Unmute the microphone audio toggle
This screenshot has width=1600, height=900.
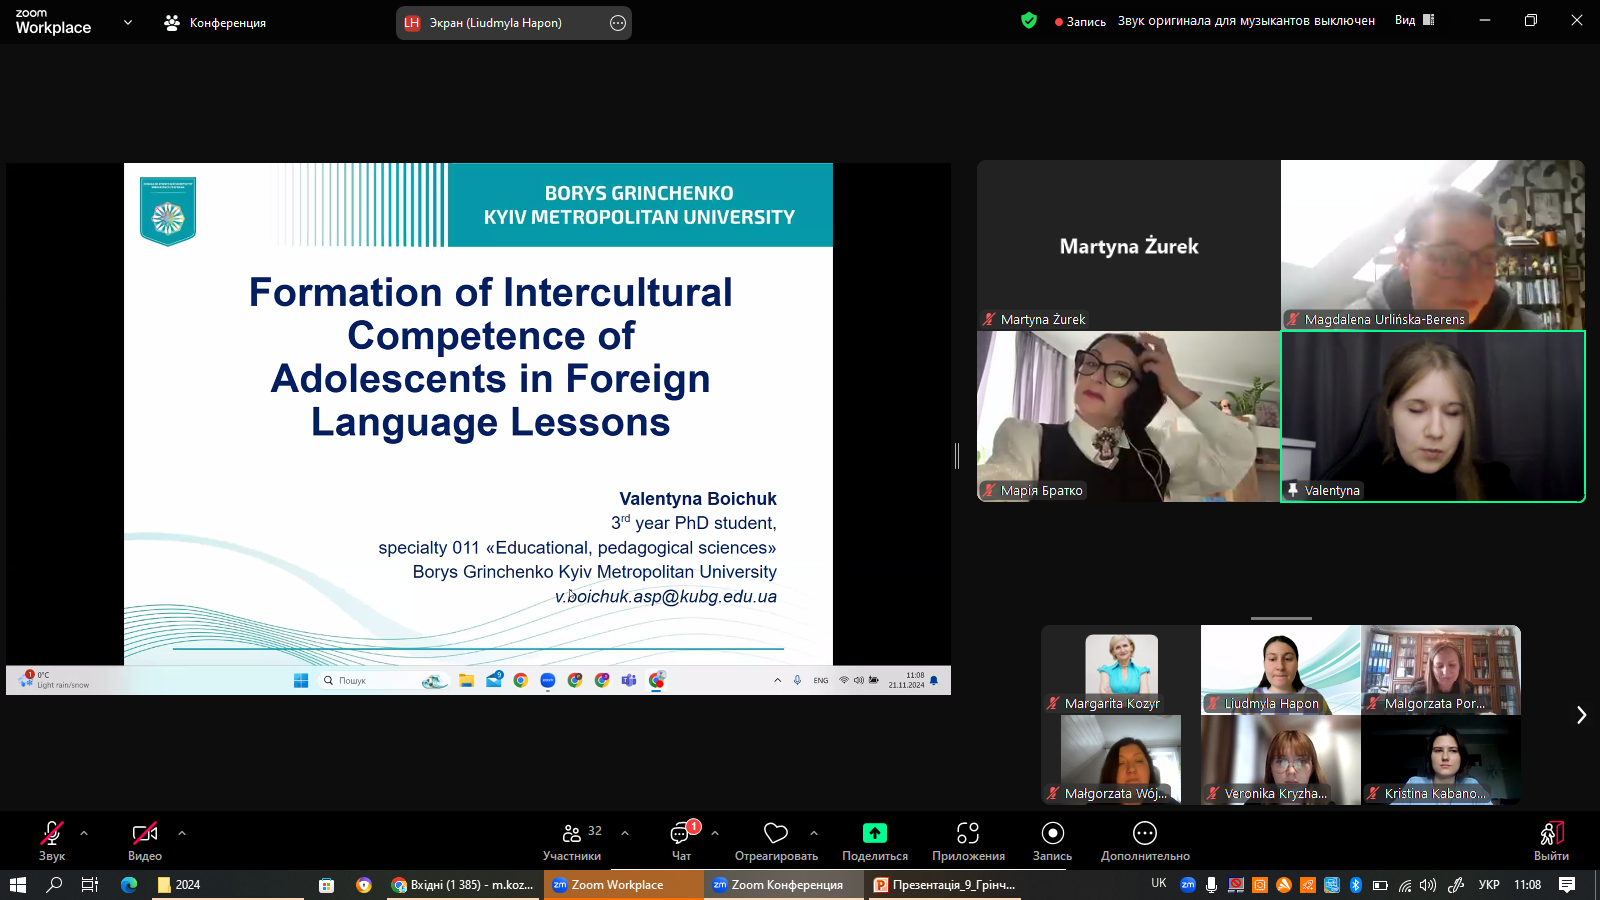52,833
